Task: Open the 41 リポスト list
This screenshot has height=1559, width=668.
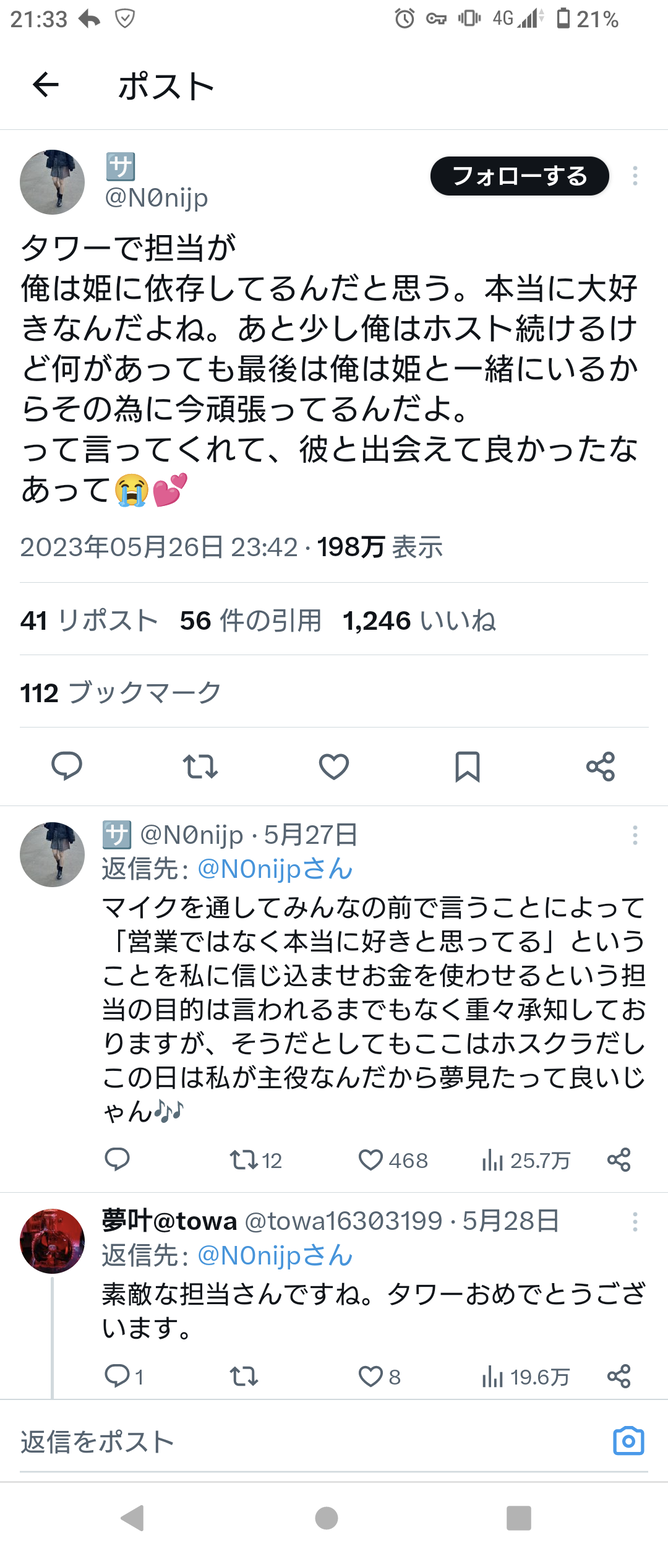Action: coord(89,621)
